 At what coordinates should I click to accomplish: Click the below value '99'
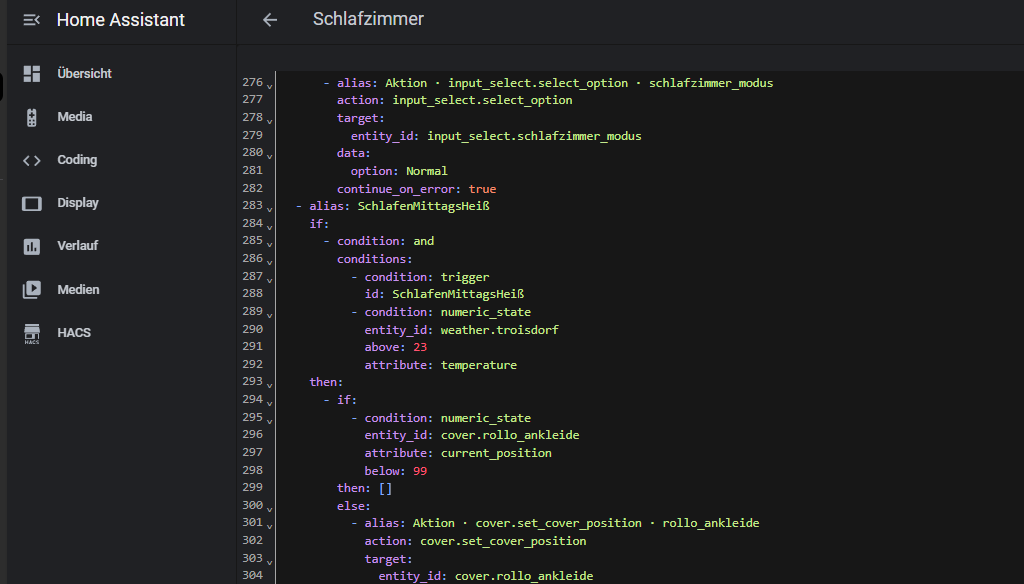click(x=420, y=471)
